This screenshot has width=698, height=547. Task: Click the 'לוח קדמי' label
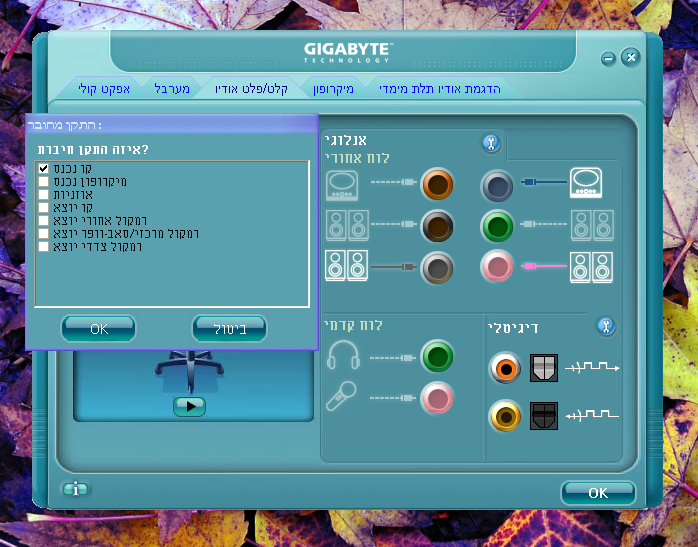tap(353, 325)
